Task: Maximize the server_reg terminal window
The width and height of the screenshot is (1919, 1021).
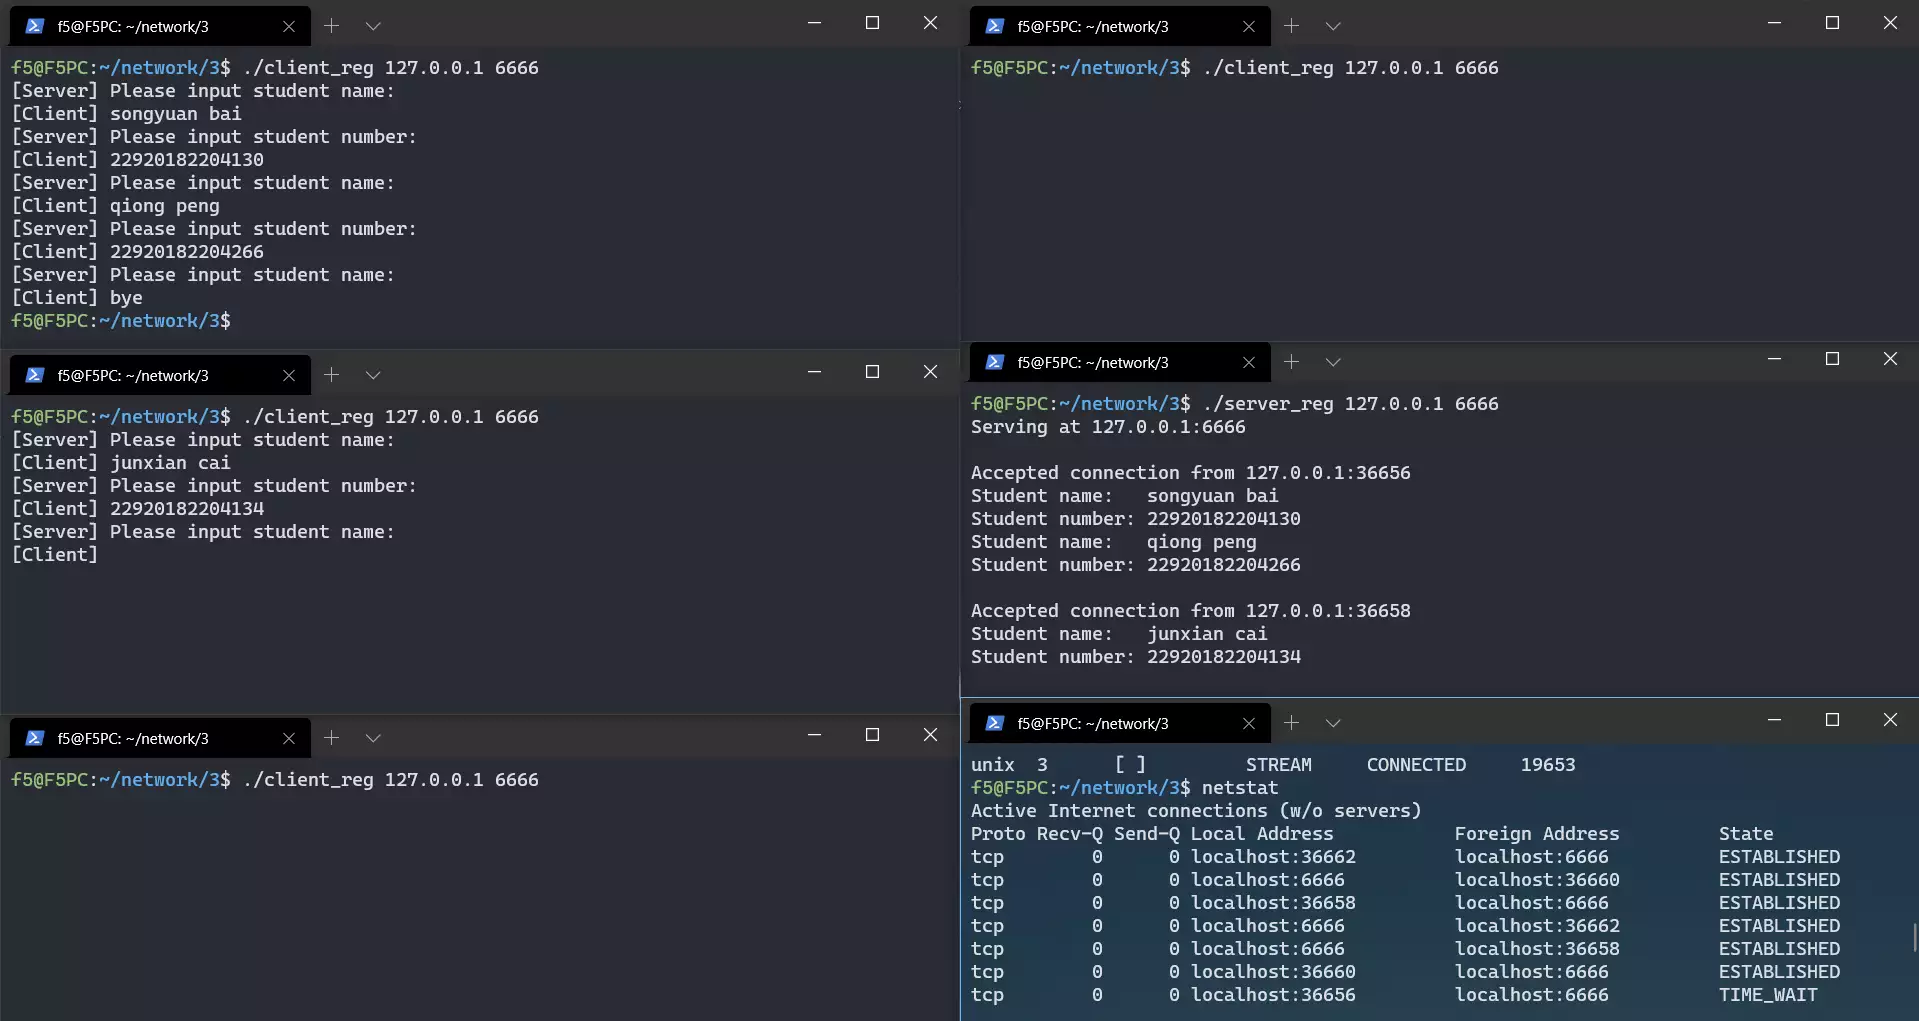Action: 1832,359
